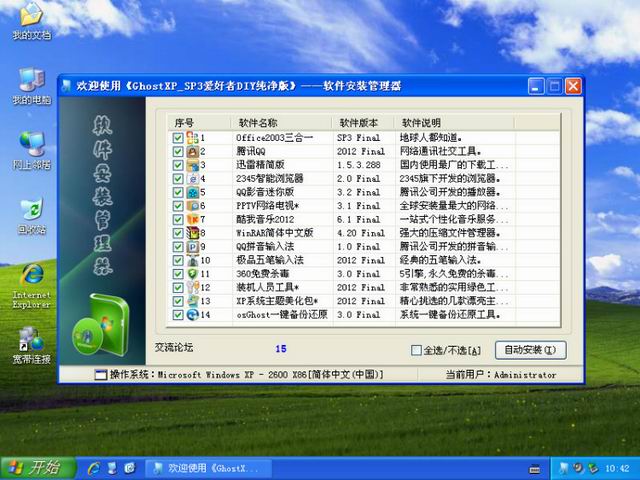
Task: Open 我的文档 desktop icon
Action: (31, 21)
